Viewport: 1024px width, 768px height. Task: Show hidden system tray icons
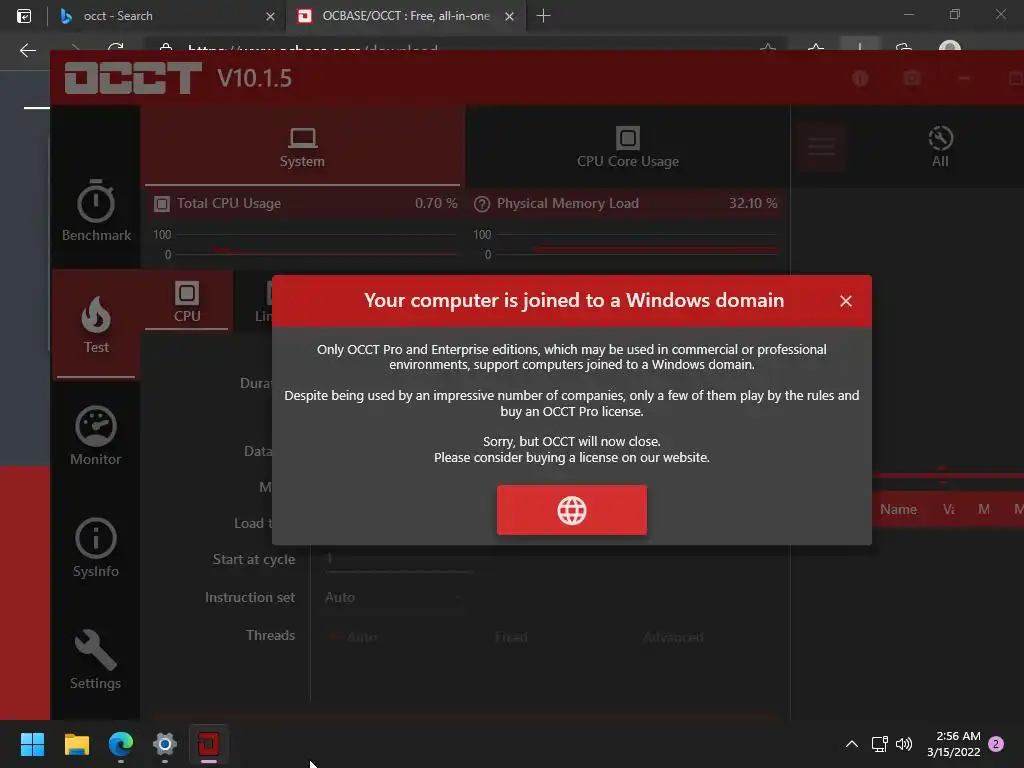pos(852,744)
